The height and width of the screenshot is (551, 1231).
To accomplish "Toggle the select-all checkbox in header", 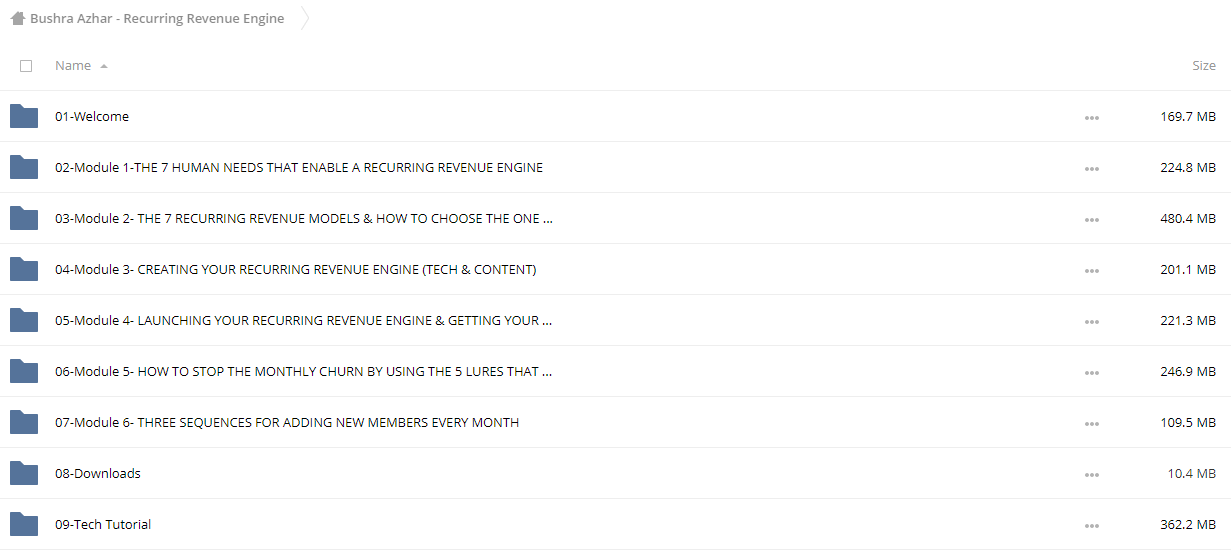I will (x=26, y=66).
